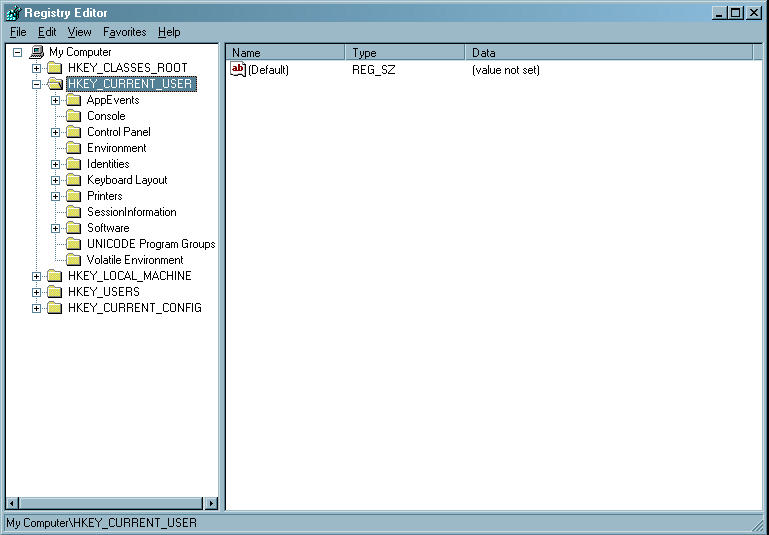Viewport: 769px width, 535px height.
Task: Expand the AppEvents key
Action: coord(55,101)
